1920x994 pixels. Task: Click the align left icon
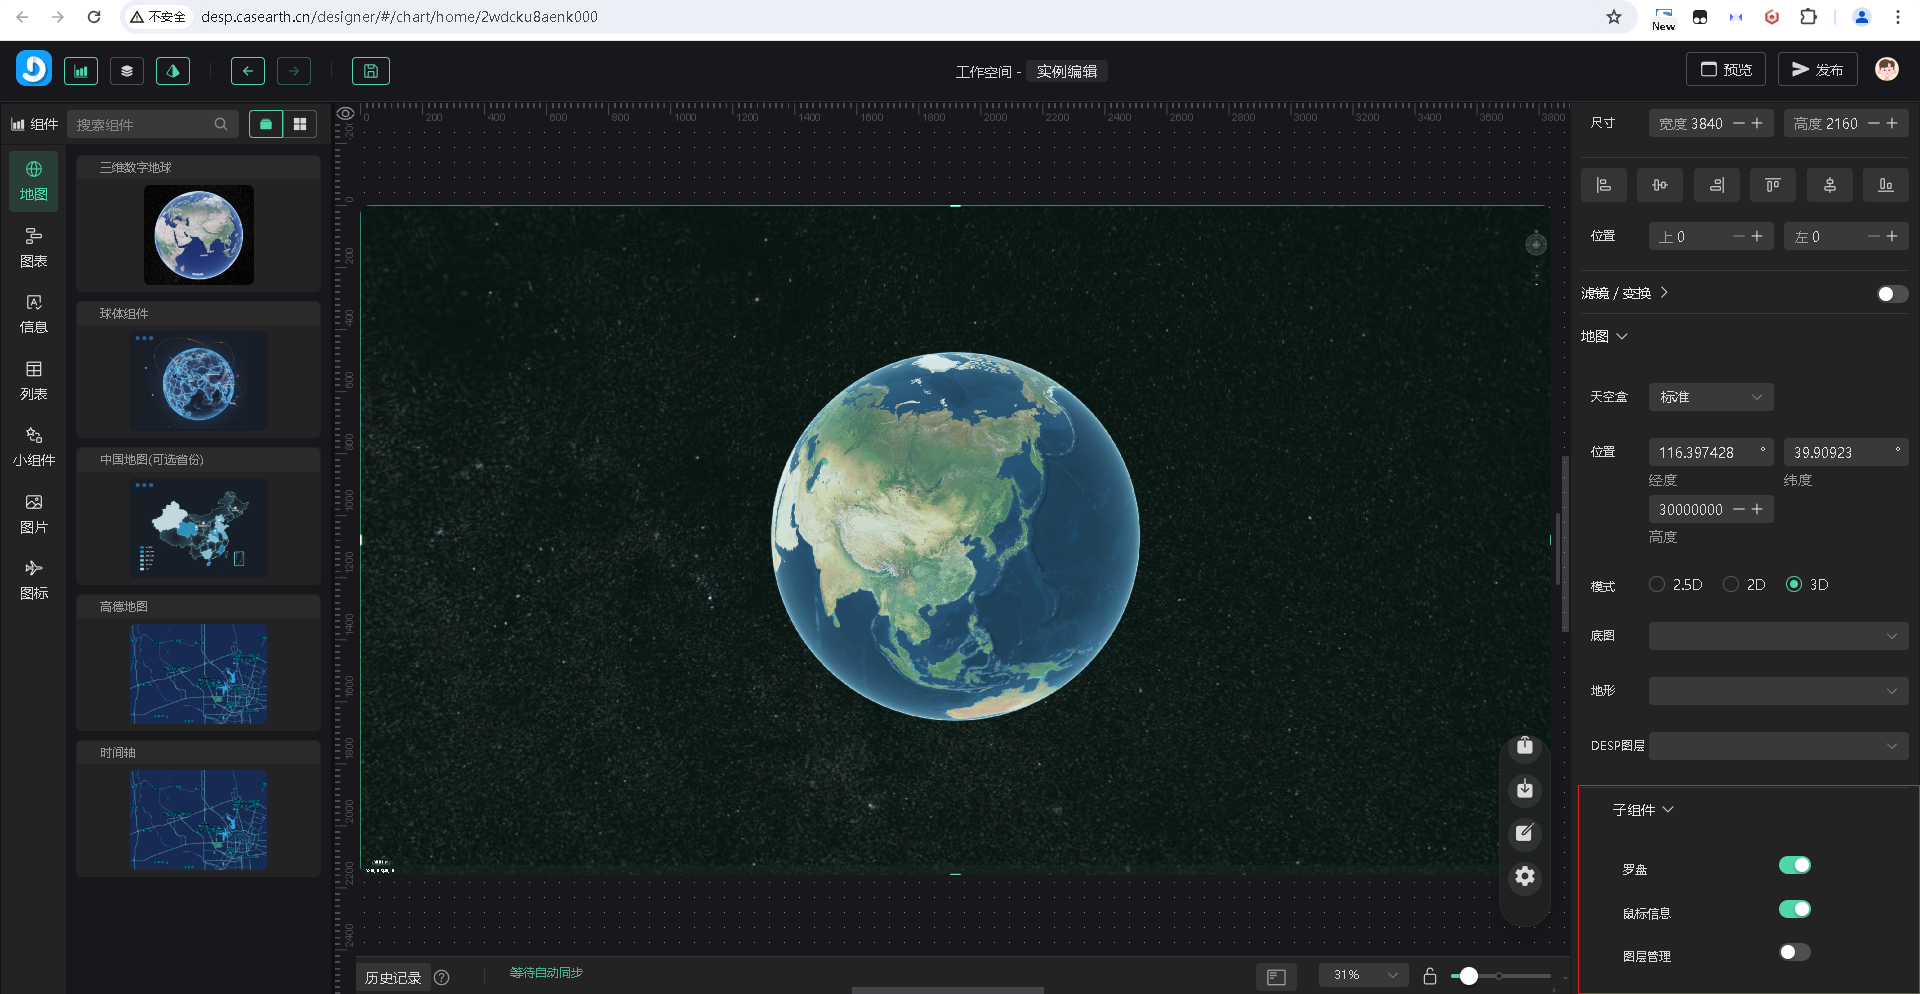click(x=1603, y=185)
